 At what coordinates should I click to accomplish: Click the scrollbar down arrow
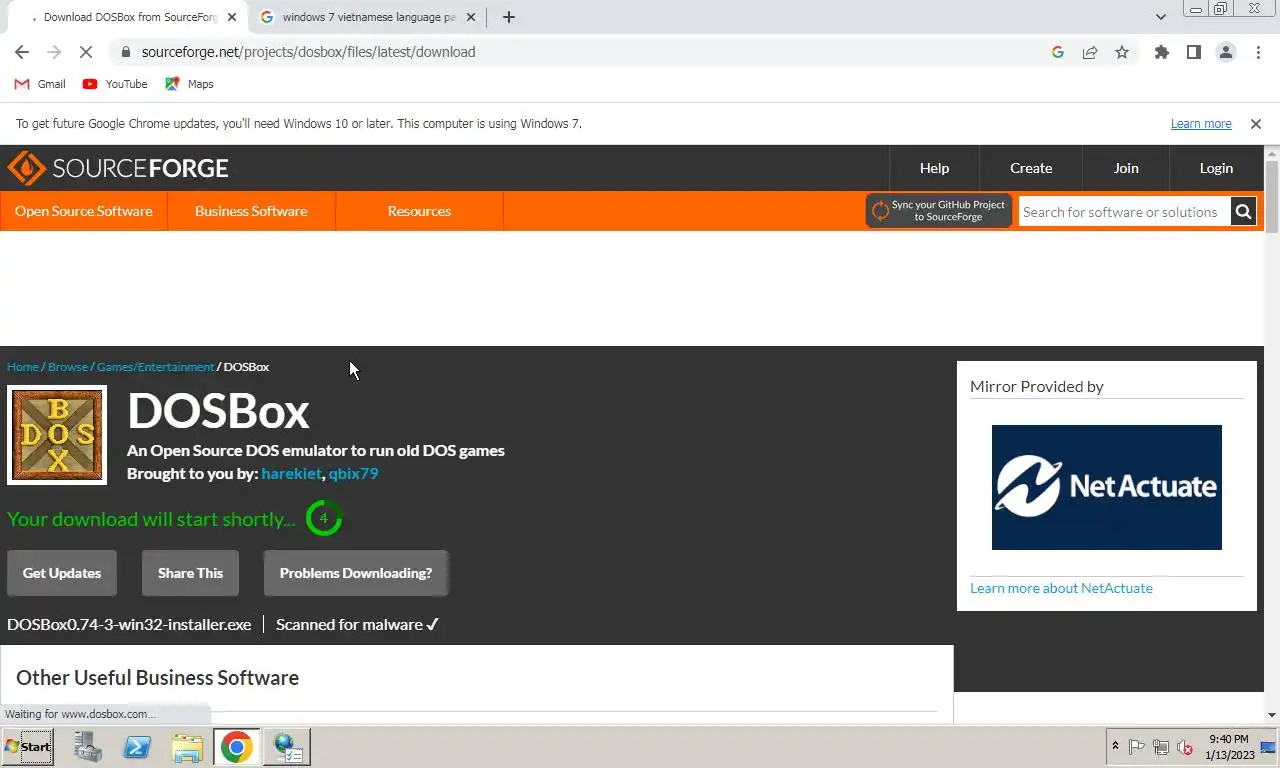(1272, 714)
